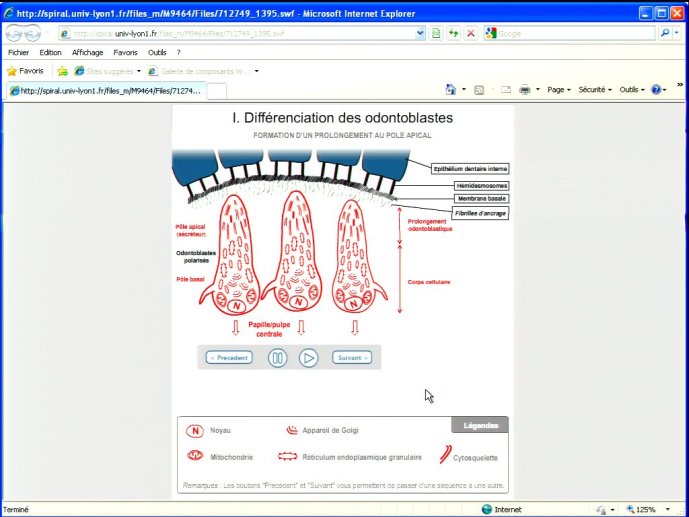The width and height of the screenshot is (689, 517).
Task: Pause the animation
Action: [x=277, y=358]
